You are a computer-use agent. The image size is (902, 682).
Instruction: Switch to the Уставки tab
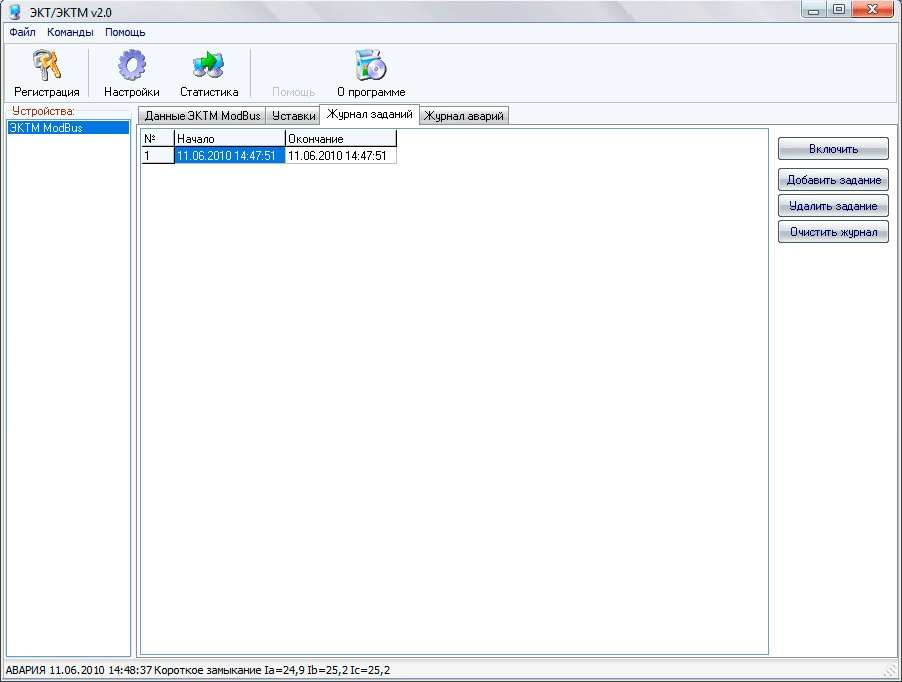(293, 116)
